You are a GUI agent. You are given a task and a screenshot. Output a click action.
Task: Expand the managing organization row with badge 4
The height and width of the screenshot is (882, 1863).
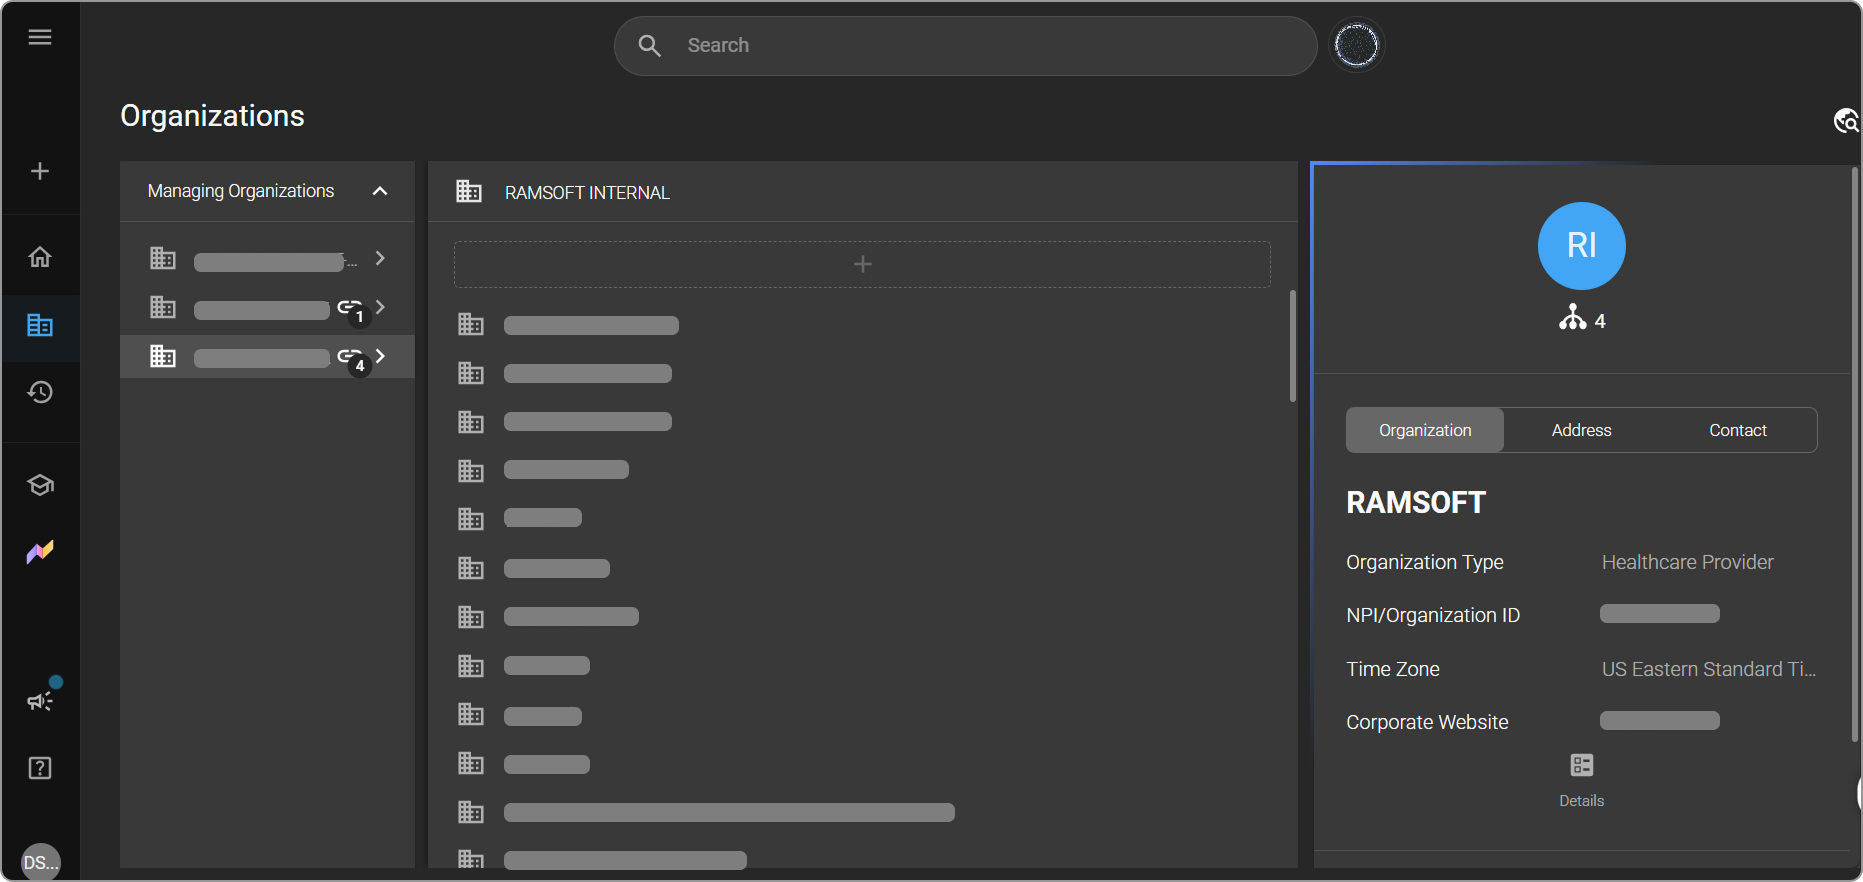[380, 356]
